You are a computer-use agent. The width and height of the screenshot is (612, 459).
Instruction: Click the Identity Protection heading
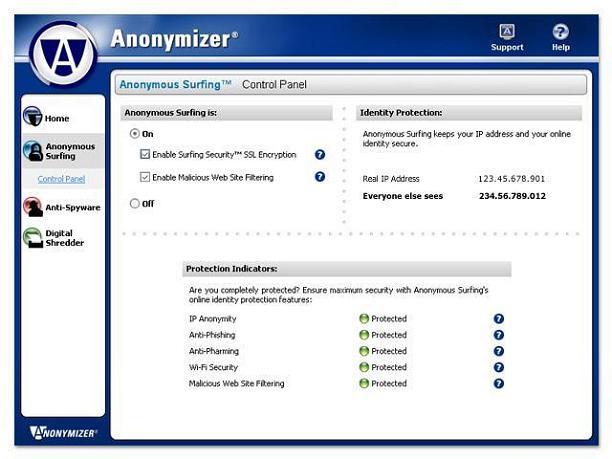(x=401, y=112)
